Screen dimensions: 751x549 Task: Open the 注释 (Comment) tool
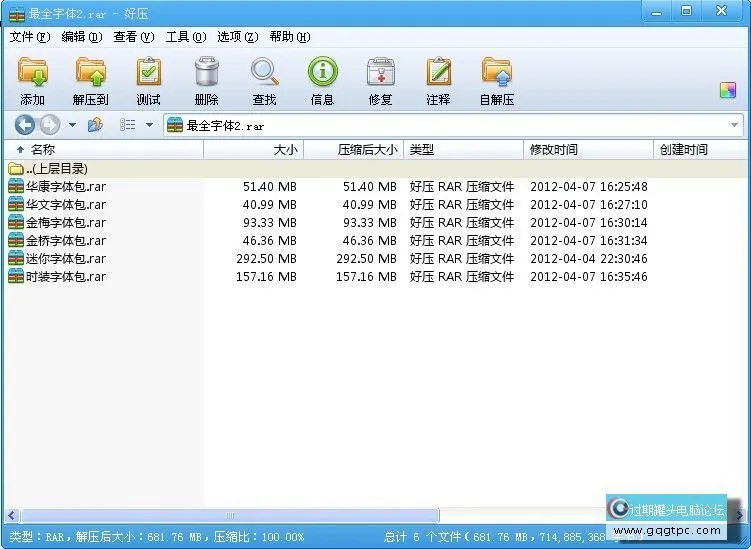coord(439,72)
